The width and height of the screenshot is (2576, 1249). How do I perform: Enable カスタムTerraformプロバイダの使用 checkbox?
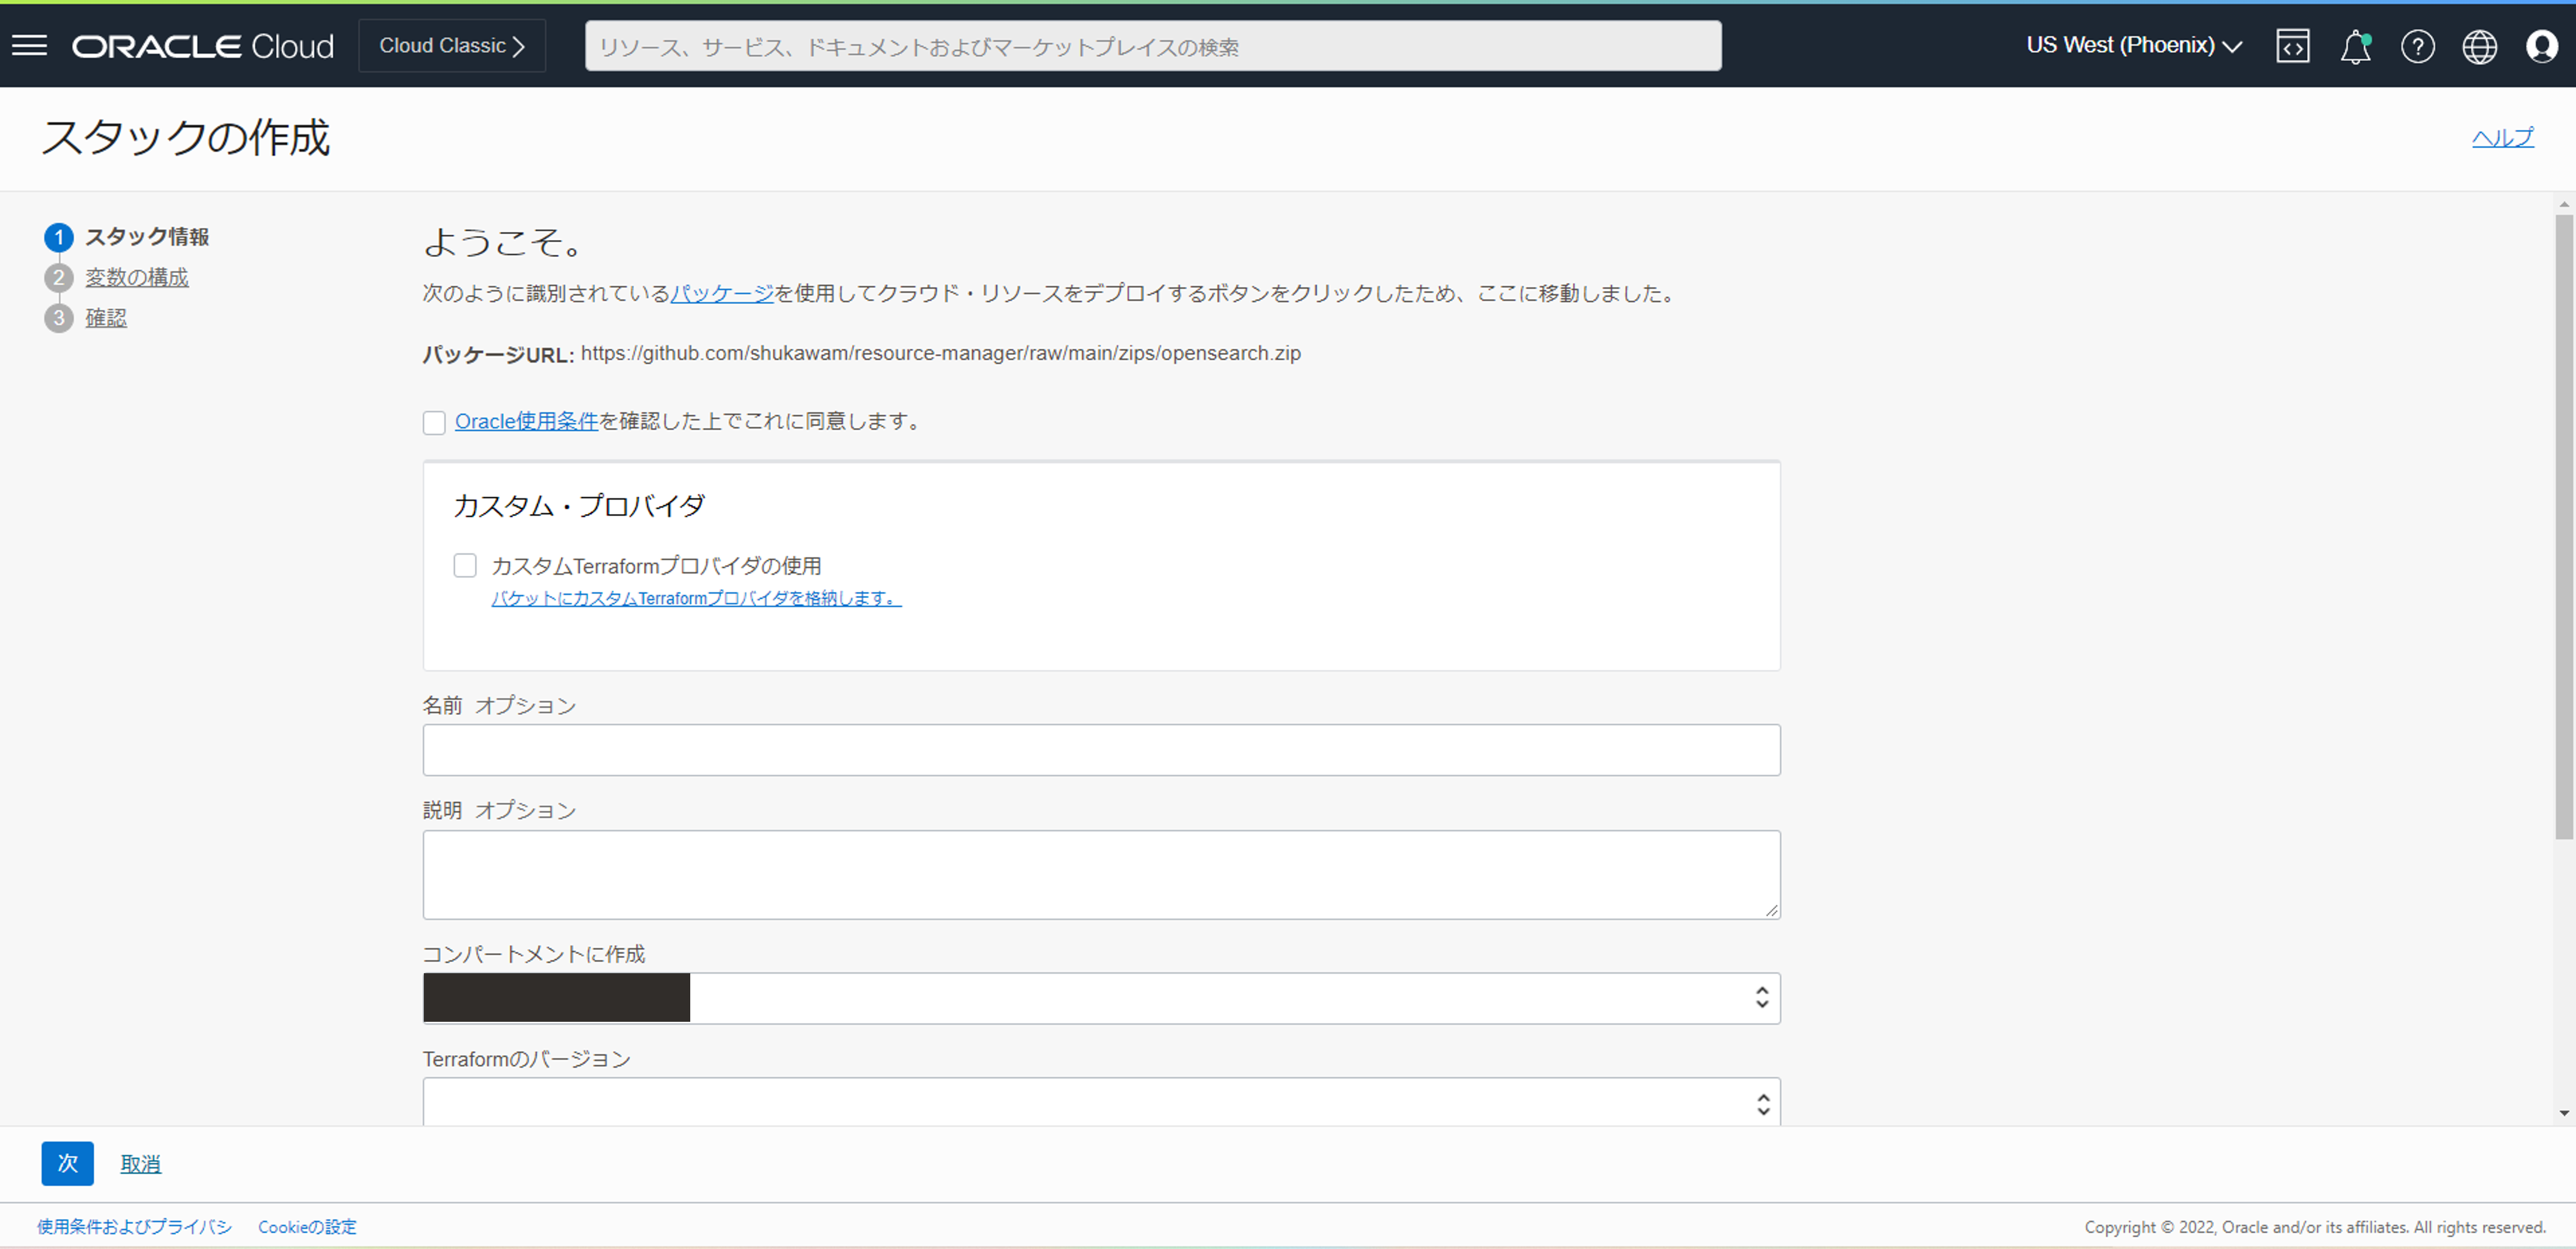point(465,565)
